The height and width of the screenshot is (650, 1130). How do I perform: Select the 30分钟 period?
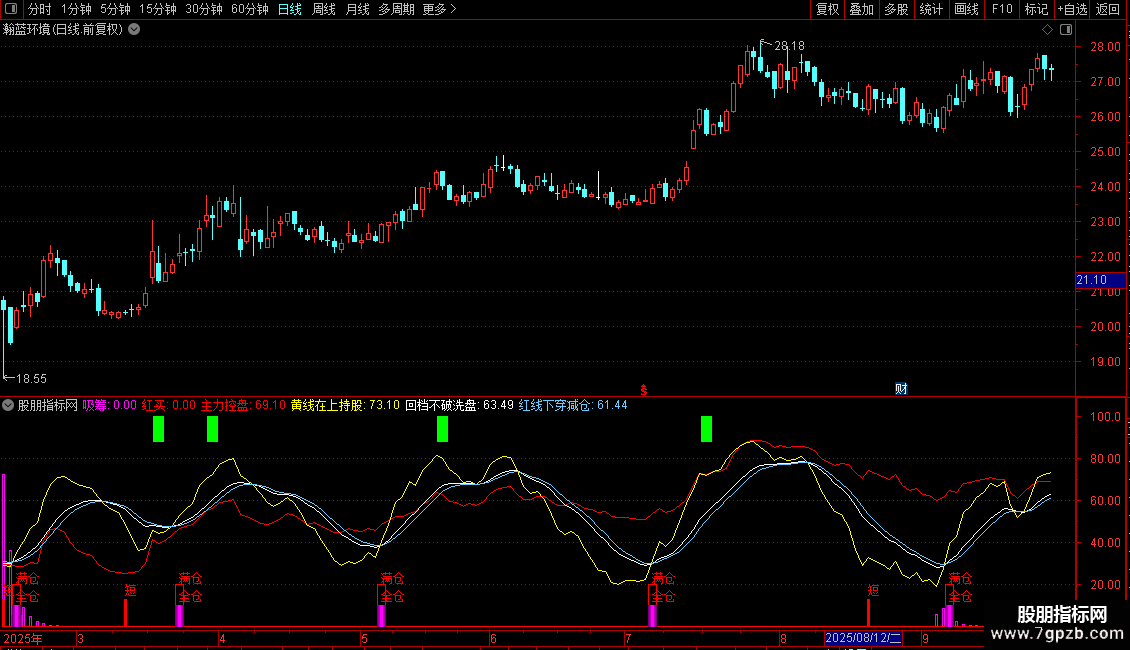pyautogui.click(x=204, y=9)
